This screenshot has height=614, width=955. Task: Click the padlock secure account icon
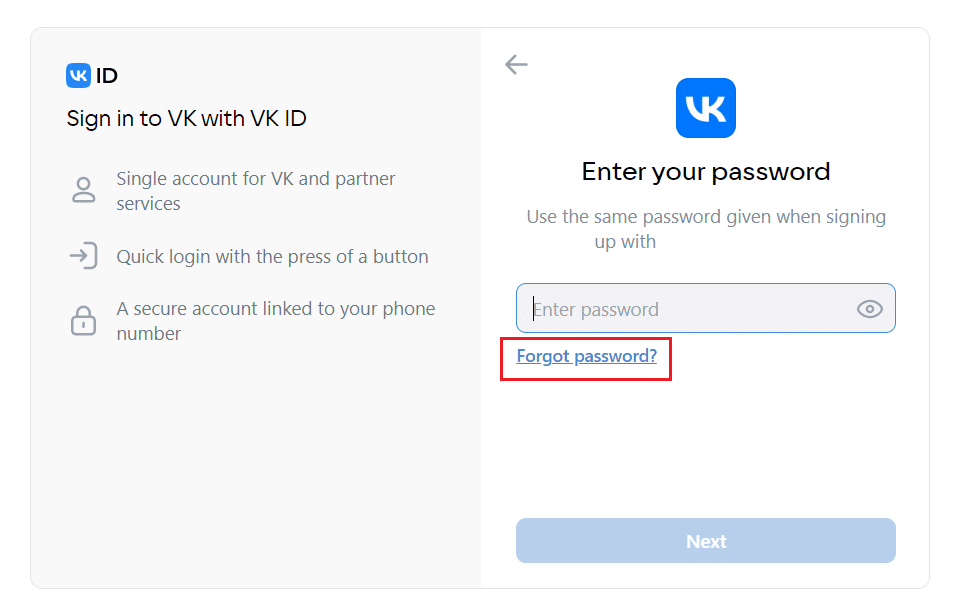(83, 320)
